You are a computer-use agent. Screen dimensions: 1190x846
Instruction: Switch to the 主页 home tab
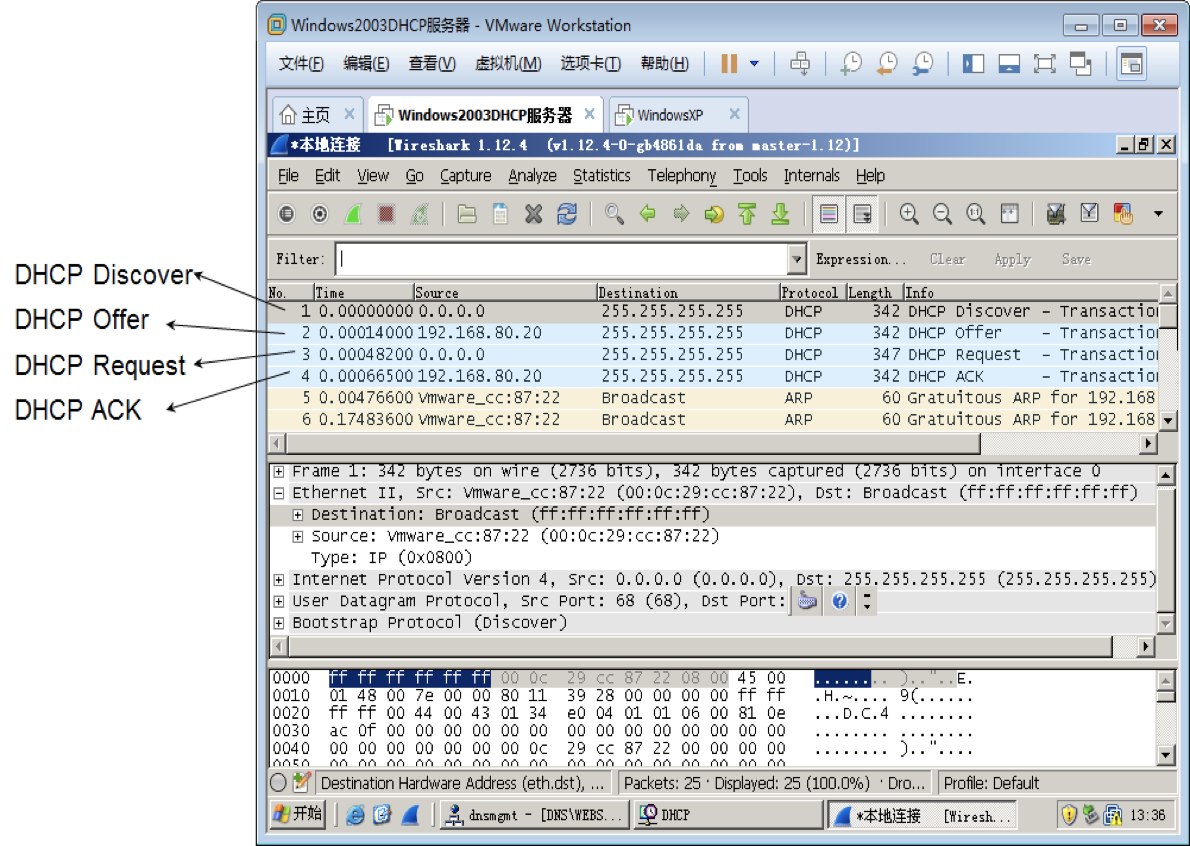(x=315, y=115)
